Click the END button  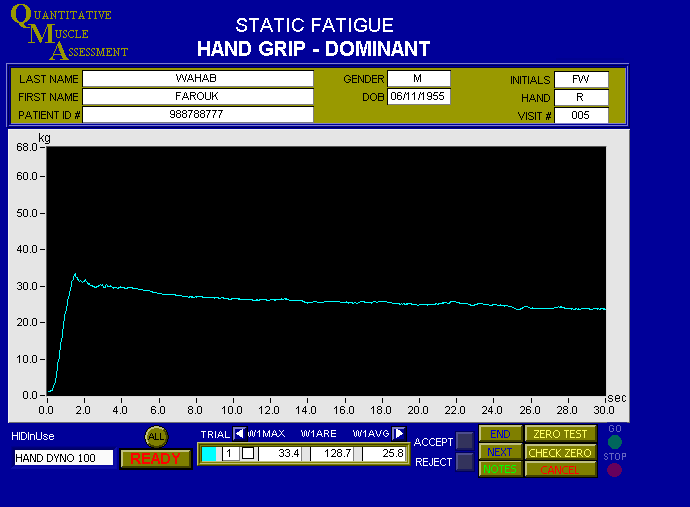pyautogui.click(x=500, y=434)
